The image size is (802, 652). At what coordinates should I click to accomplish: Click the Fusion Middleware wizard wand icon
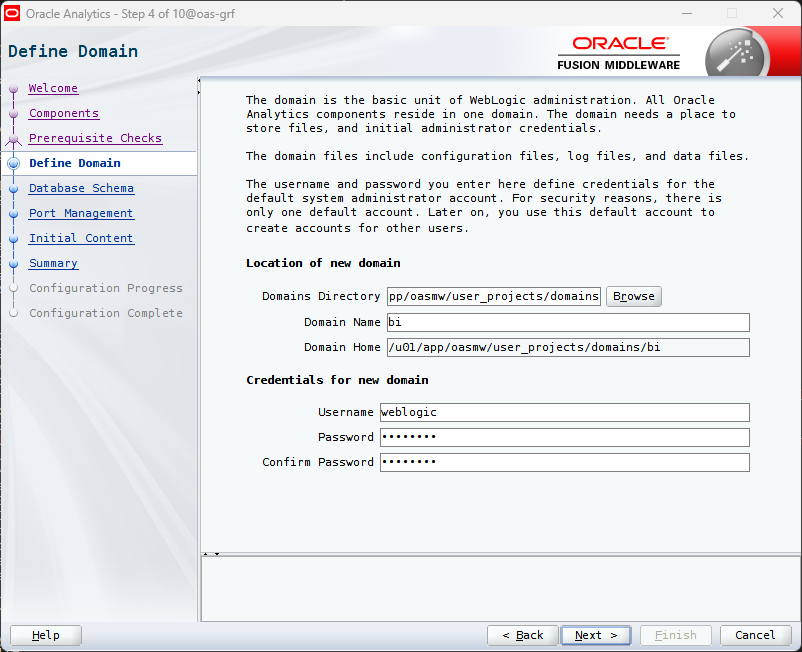click(735, 54)
